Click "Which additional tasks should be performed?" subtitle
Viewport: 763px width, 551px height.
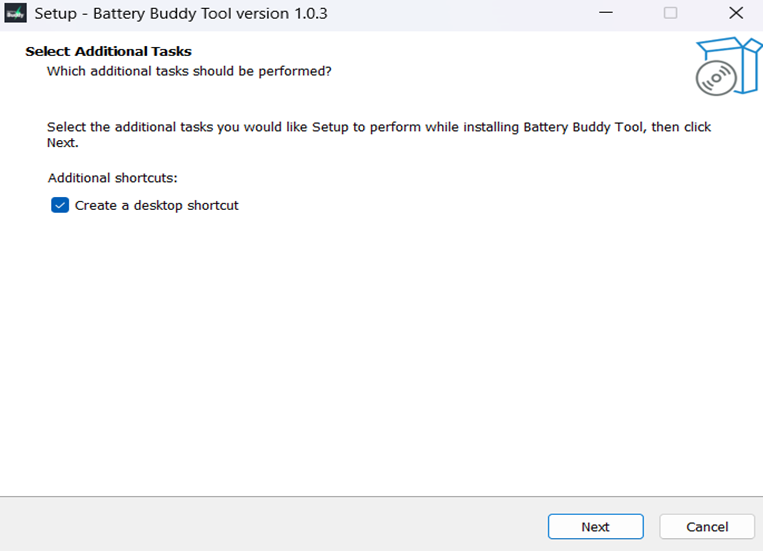pyautogui.click(x=189, y=71)
